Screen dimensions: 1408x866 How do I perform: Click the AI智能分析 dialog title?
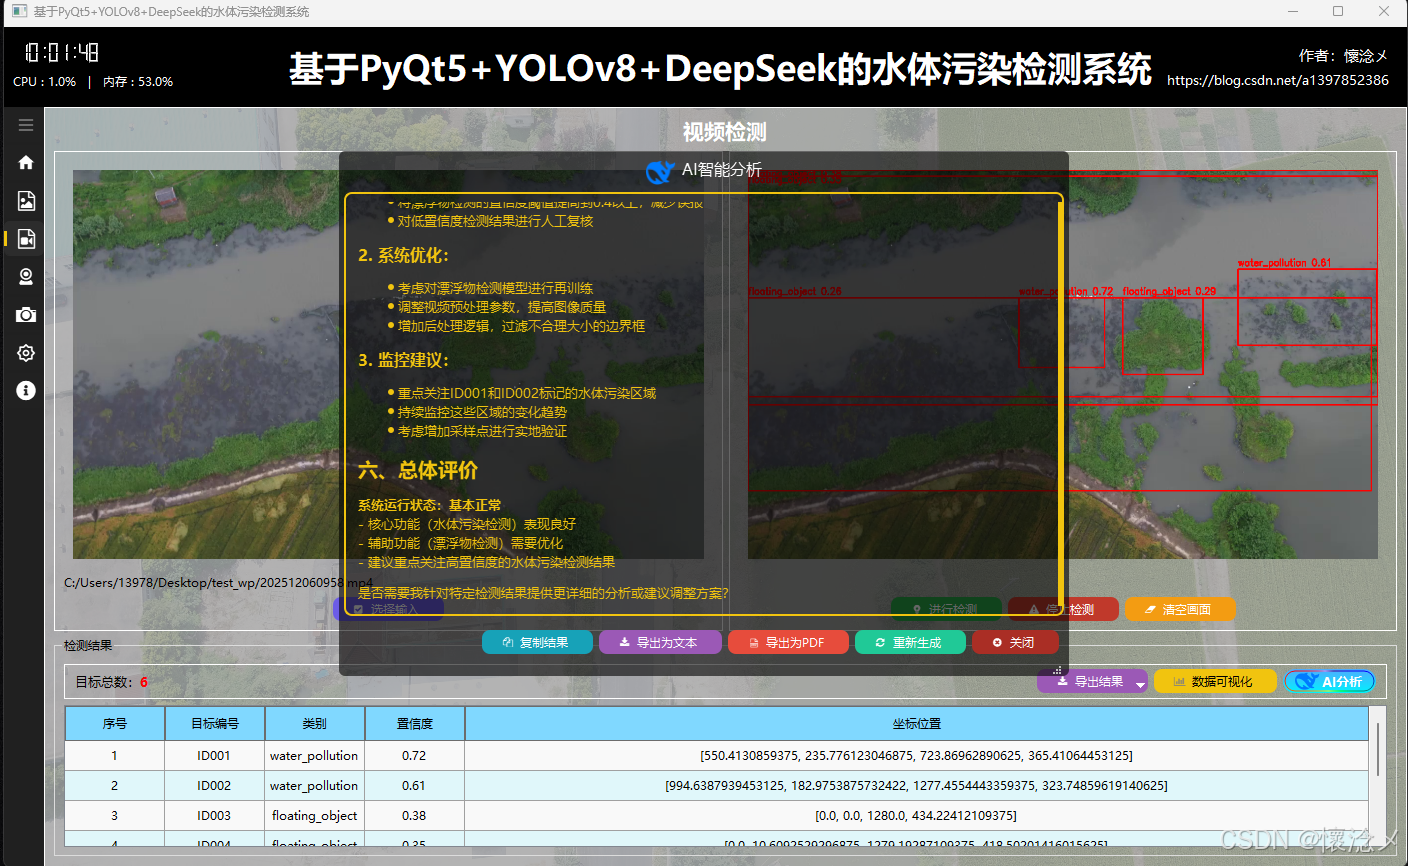point(721,170)
